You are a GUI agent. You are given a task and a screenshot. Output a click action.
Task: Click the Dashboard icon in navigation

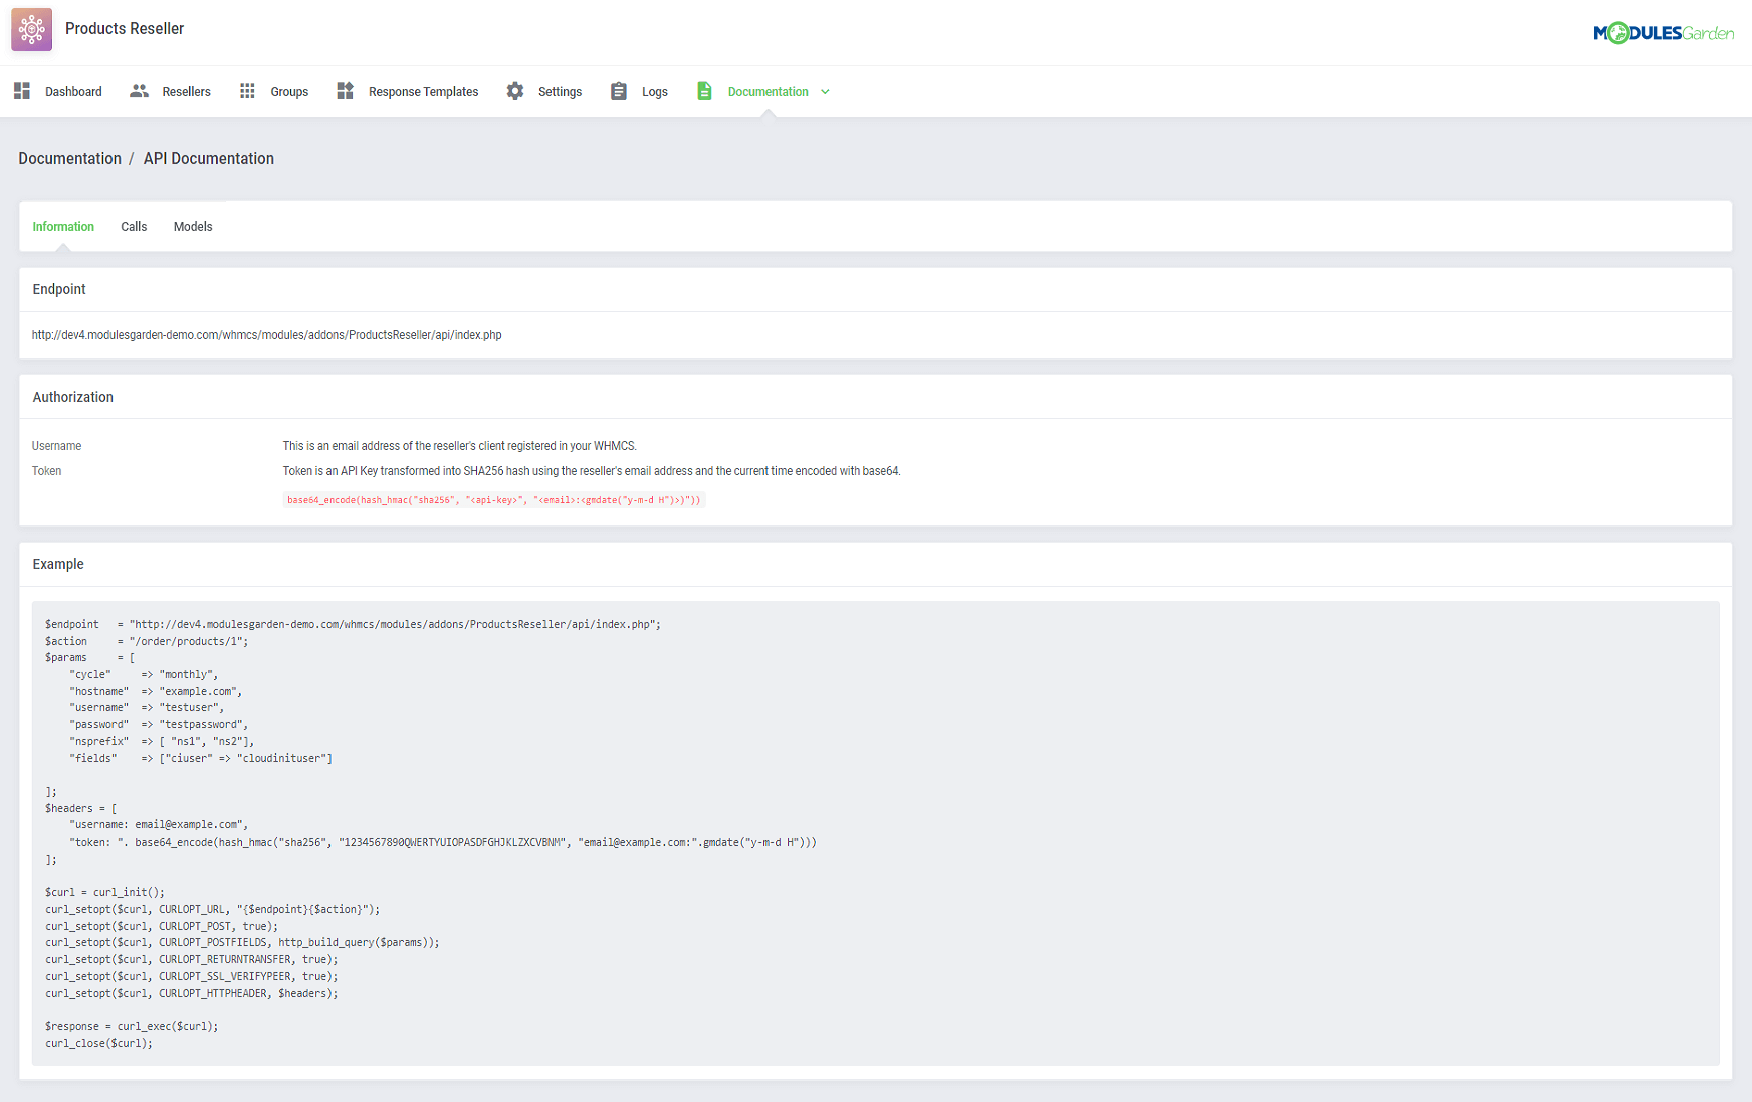coord(21,91)
